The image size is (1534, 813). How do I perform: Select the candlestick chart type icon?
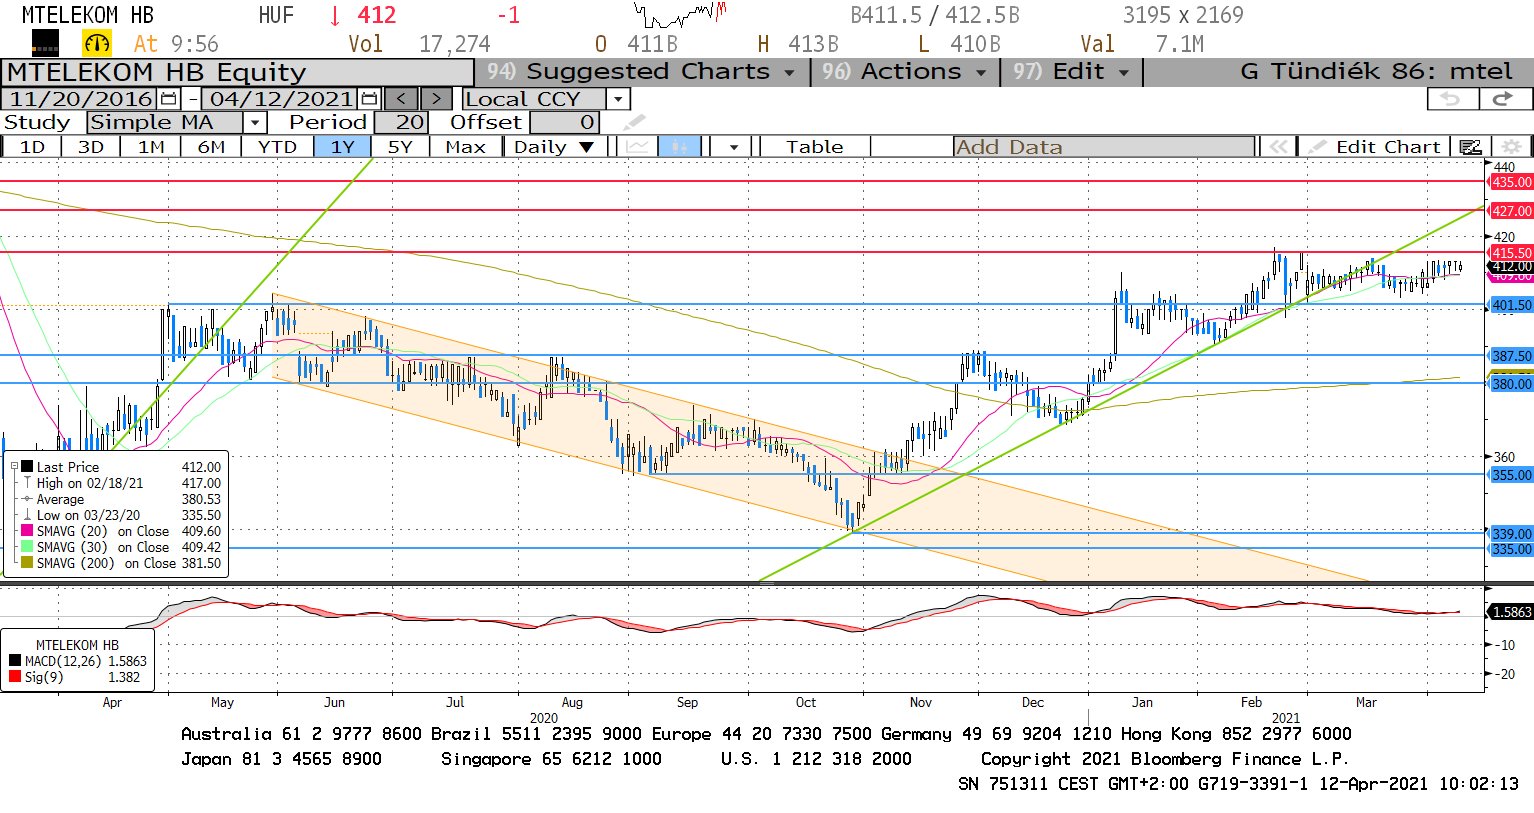(679, 147)
